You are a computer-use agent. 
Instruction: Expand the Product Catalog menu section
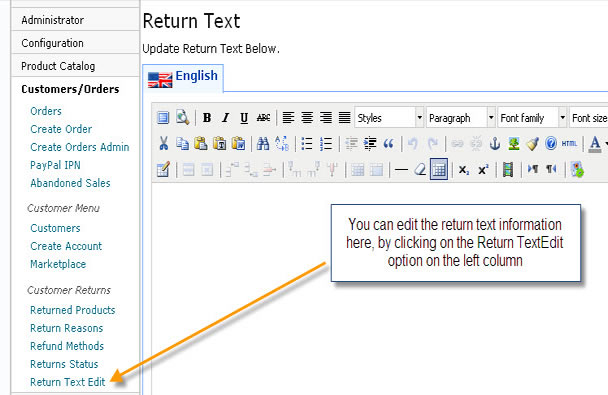[75, 66]
